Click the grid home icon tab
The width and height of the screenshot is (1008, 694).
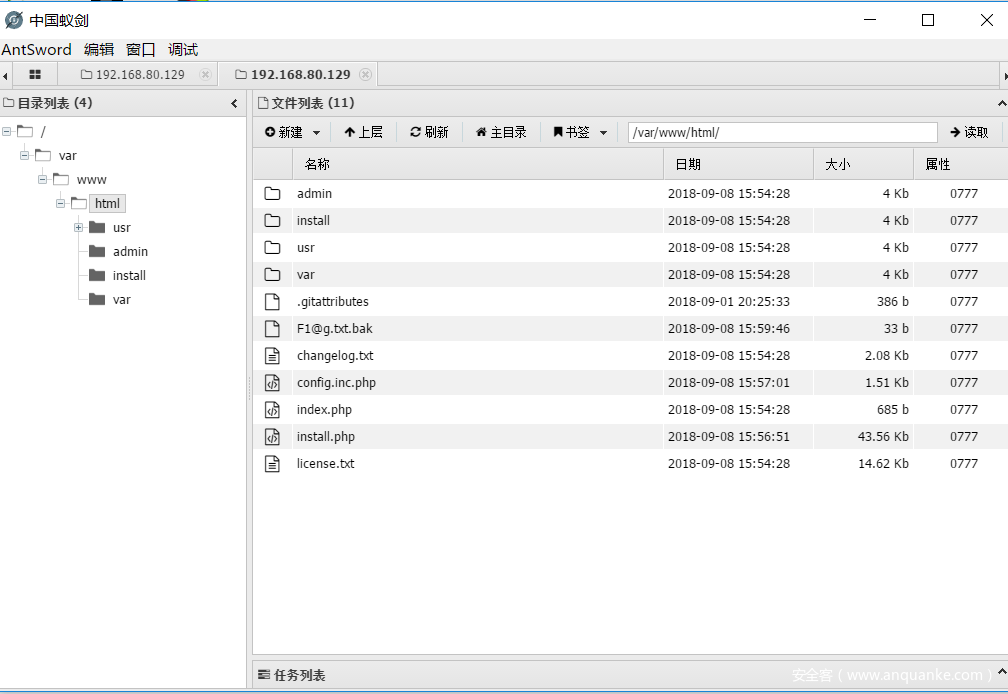[x=35, y=75]
